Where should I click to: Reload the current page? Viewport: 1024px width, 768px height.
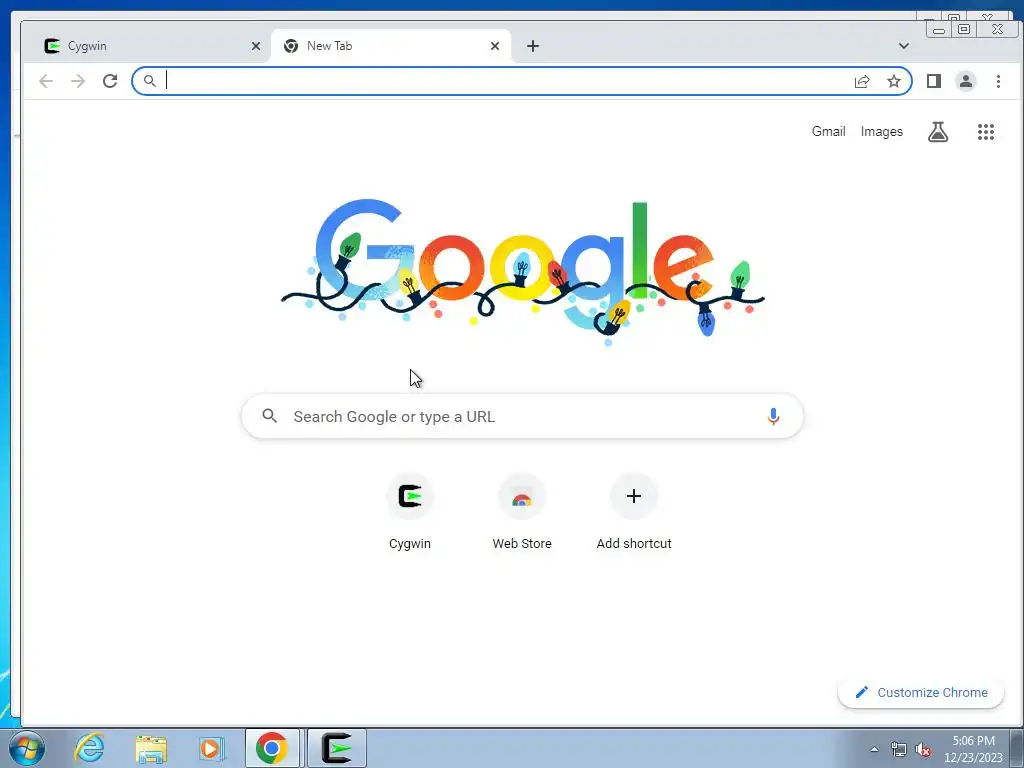click(110, 81)
